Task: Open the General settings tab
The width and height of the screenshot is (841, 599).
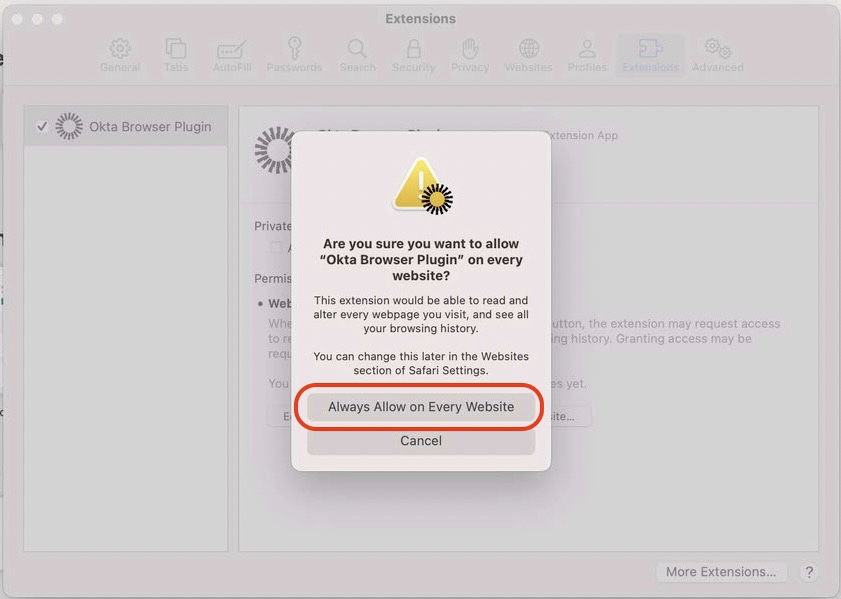Action: [x=120, y=55]
